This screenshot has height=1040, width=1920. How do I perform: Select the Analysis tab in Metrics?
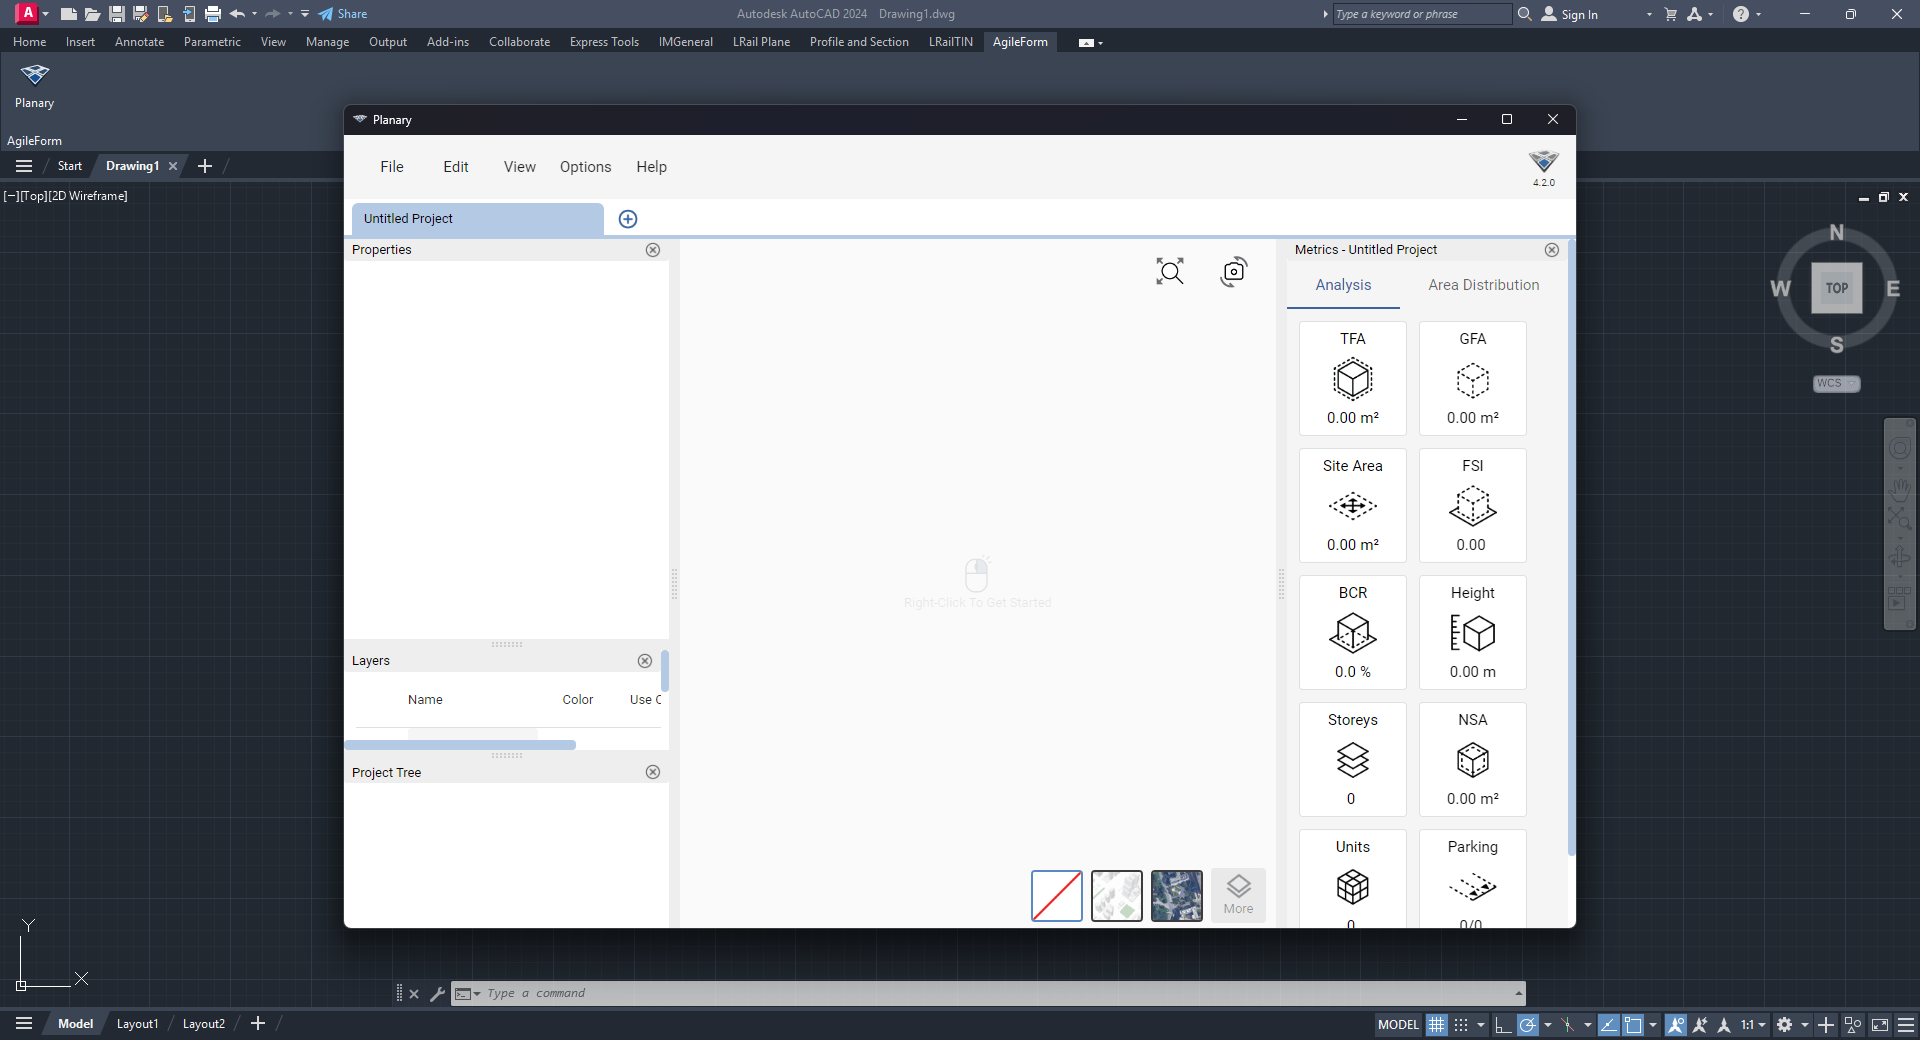[x=1343, y=285]
